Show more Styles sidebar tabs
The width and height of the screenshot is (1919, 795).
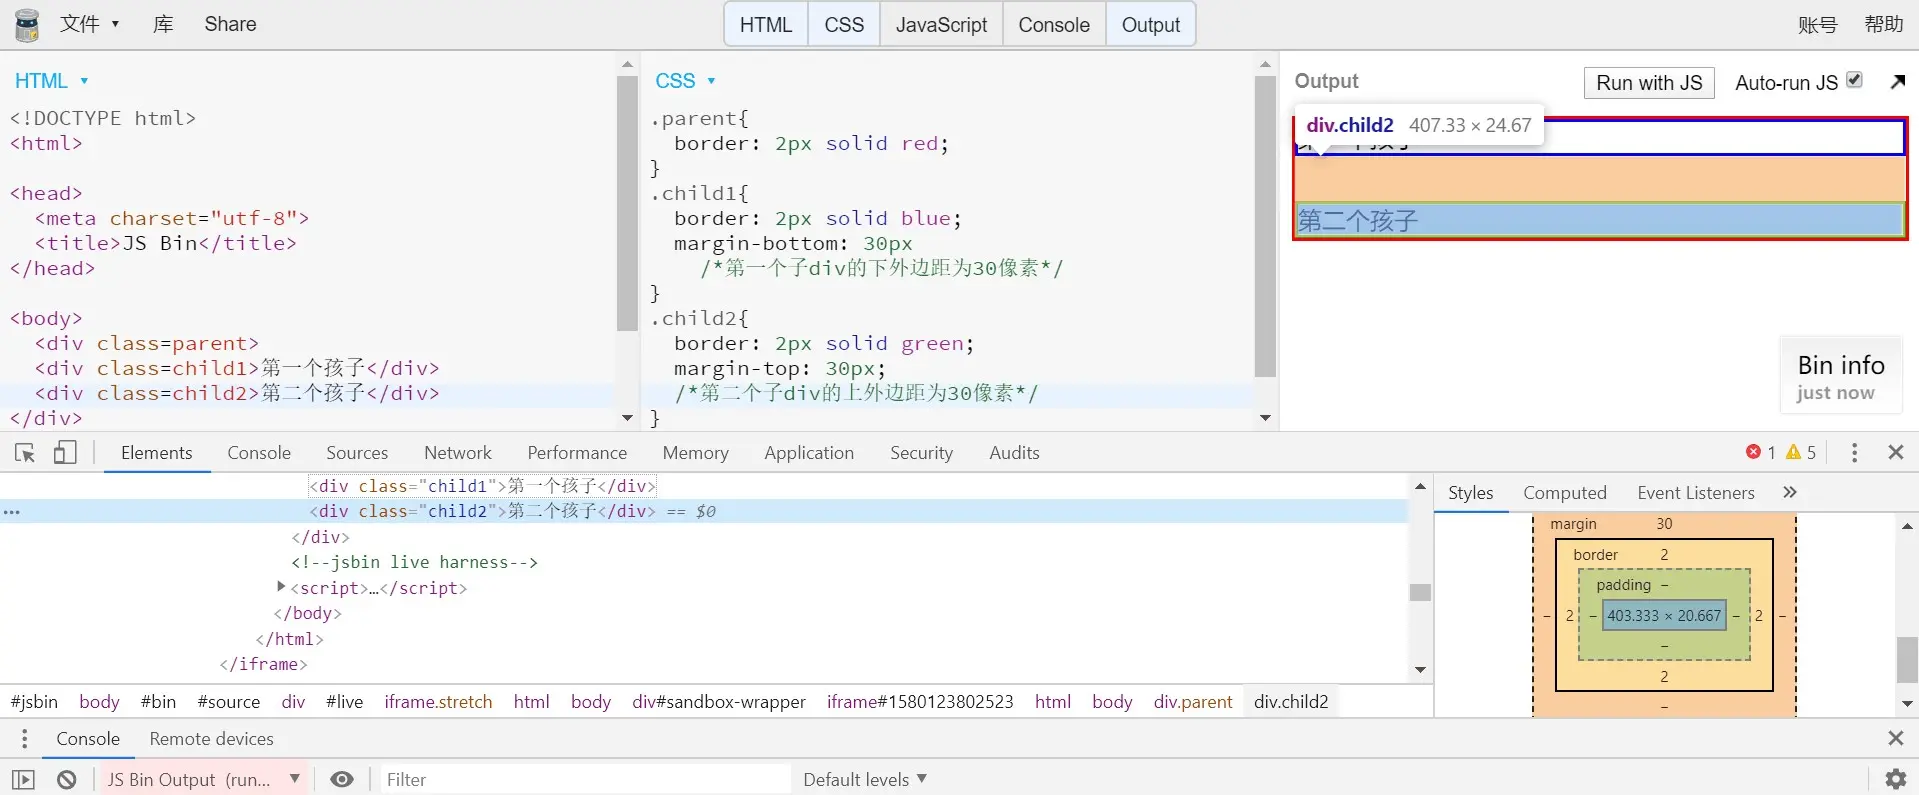click(x=1790, y=492)
